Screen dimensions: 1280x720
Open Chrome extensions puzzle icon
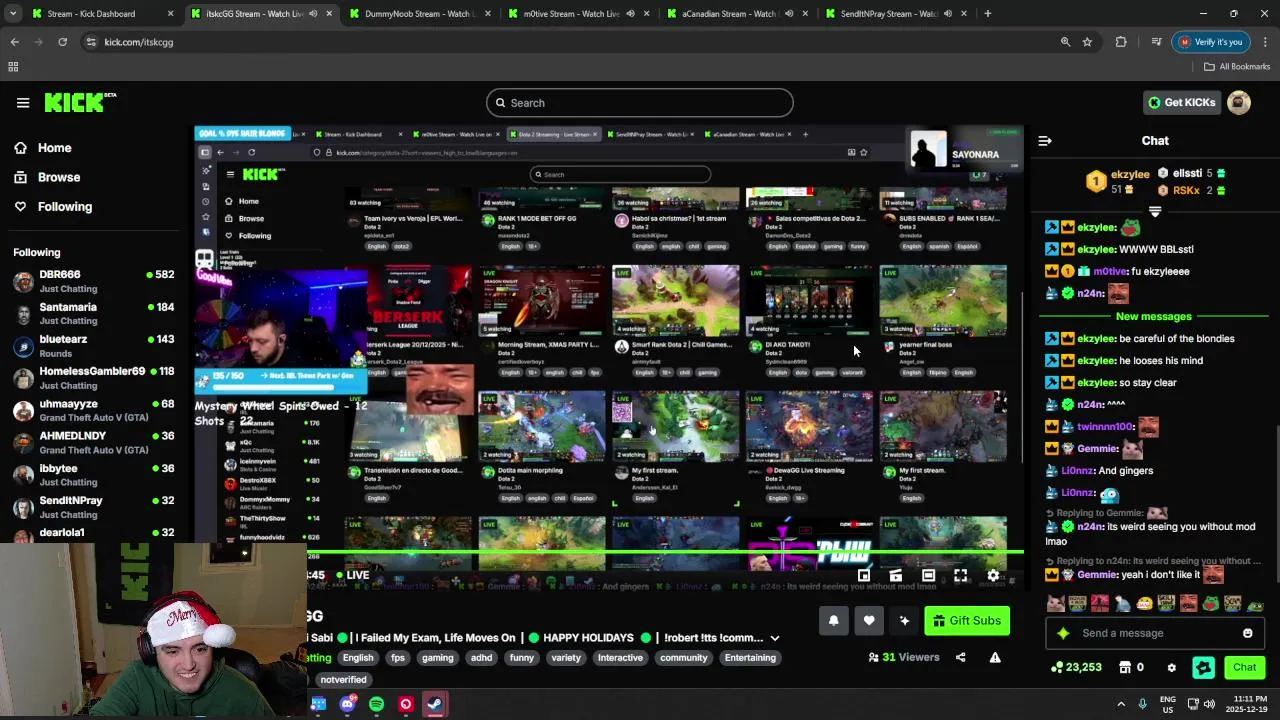click(1121, 42)
